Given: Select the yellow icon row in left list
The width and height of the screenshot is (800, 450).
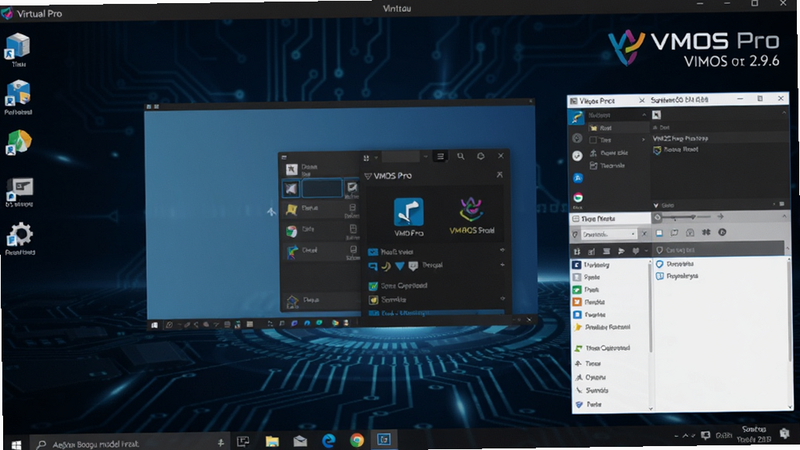Looking at the screenshot, I should coord(321,209).
